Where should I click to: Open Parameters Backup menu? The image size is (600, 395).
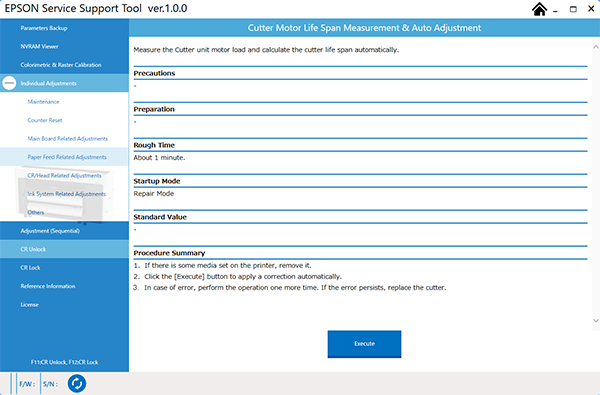point(64,28)
